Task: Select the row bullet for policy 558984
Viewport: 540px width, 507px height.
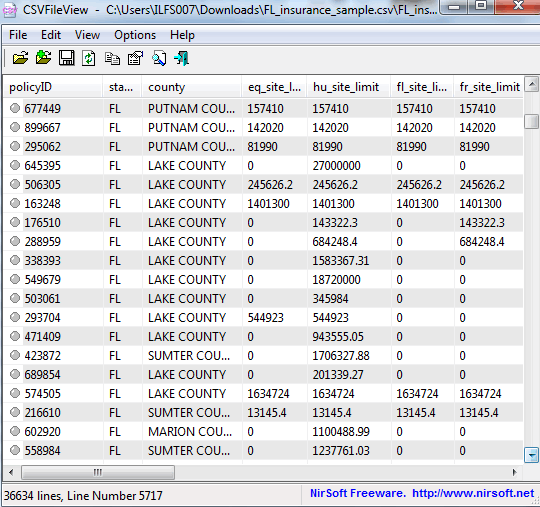Action: pos(15,450)
